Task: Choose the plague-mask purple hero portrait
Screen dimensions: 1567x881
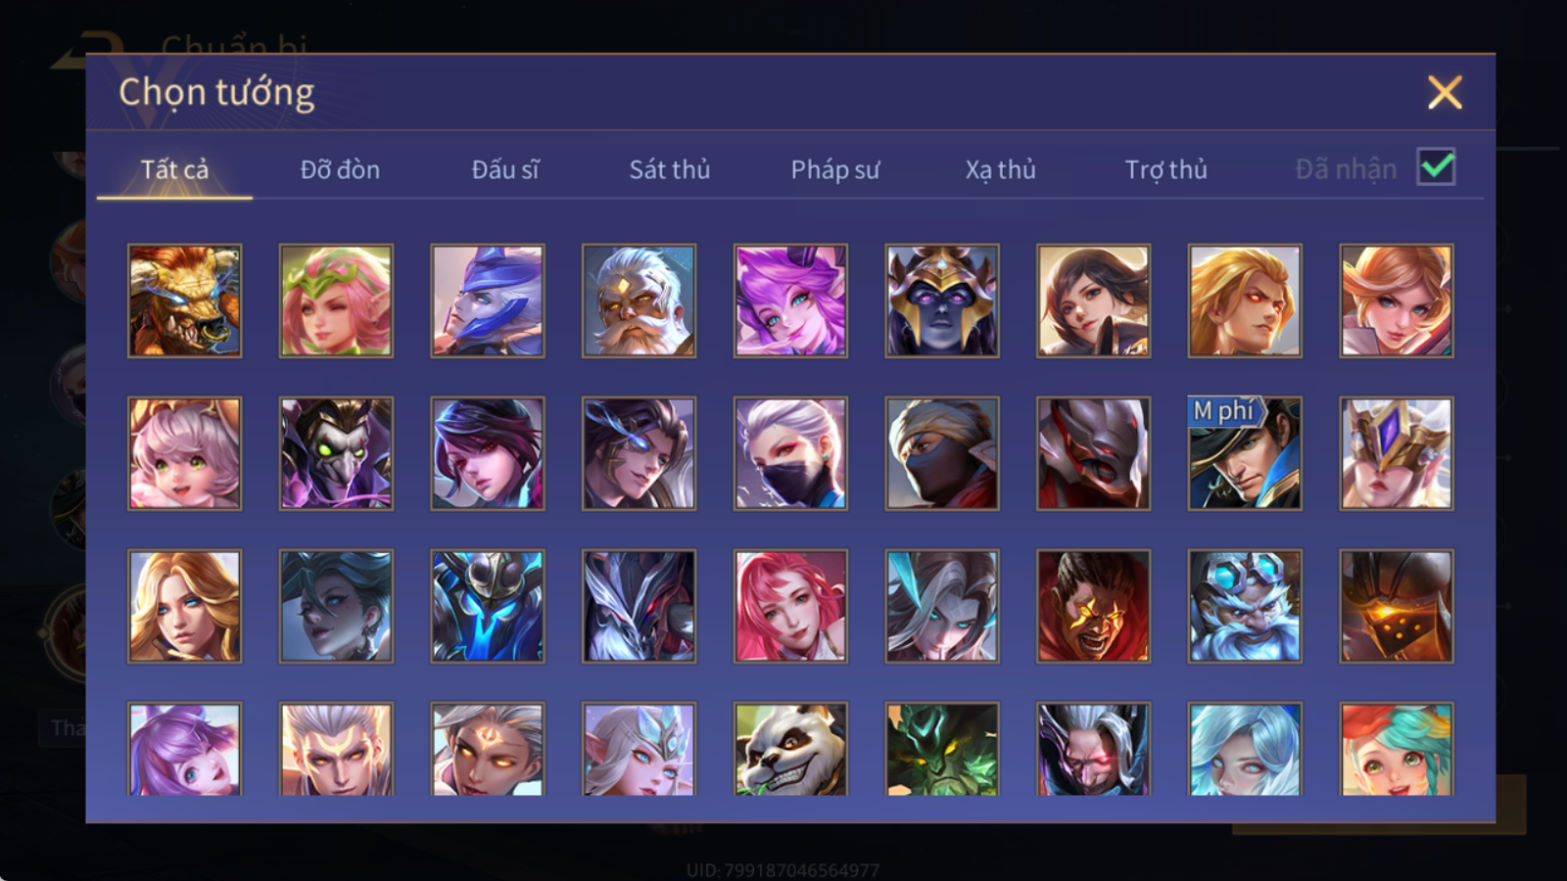Action: click(336, 454)
